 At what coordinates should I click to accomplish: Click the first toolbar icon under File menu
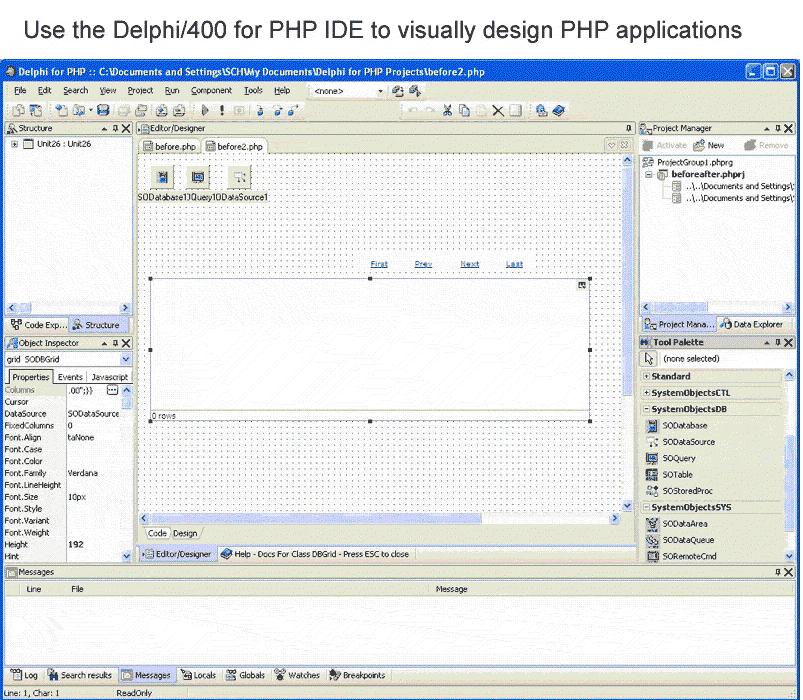point(18,110)
